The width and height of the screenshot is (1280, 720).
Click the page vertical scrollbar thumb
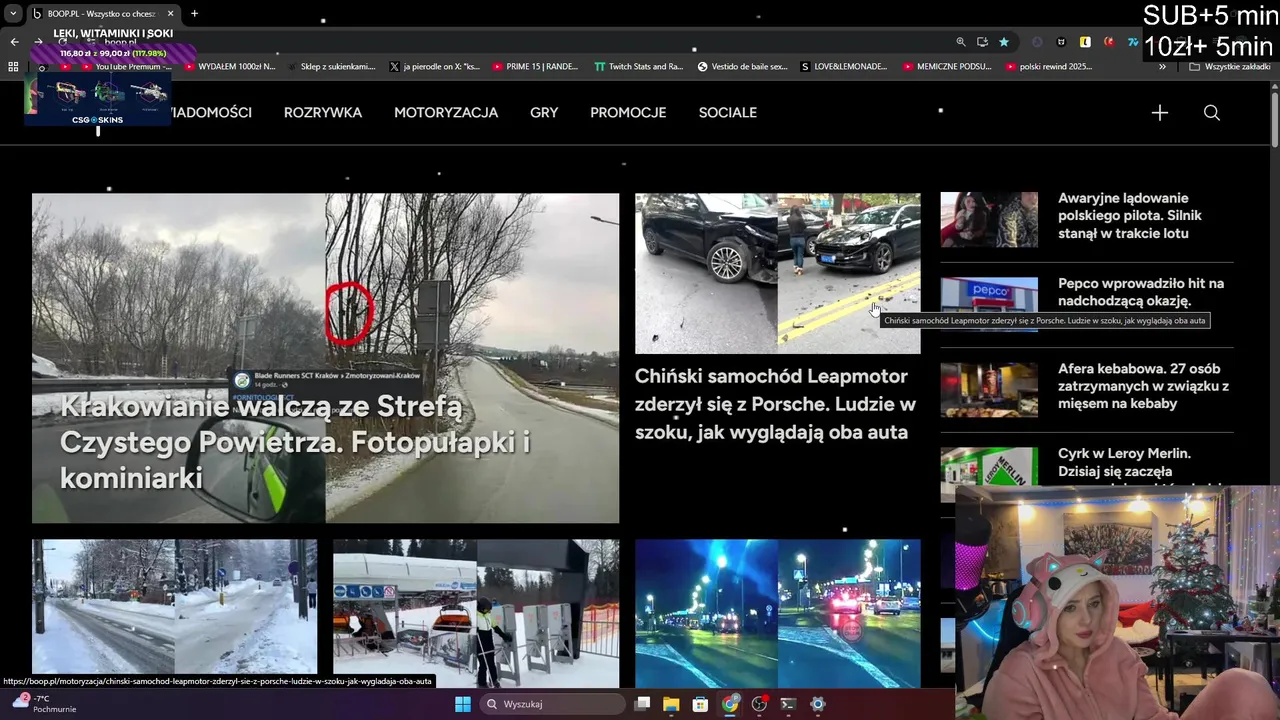(x=1275, y=120)
